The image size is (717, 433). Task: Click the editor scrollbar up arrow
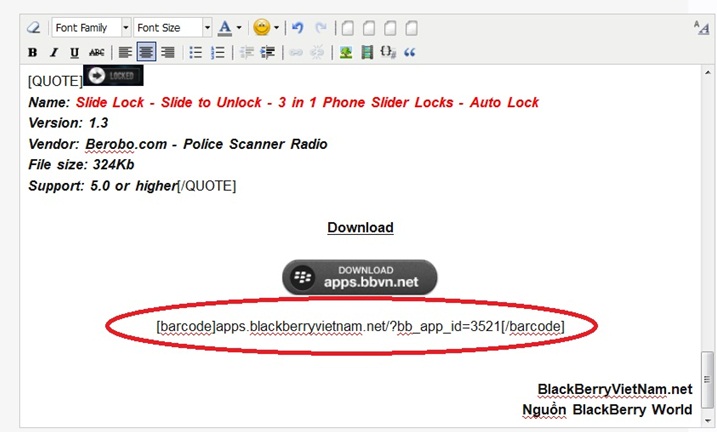(x=707, y=72)
